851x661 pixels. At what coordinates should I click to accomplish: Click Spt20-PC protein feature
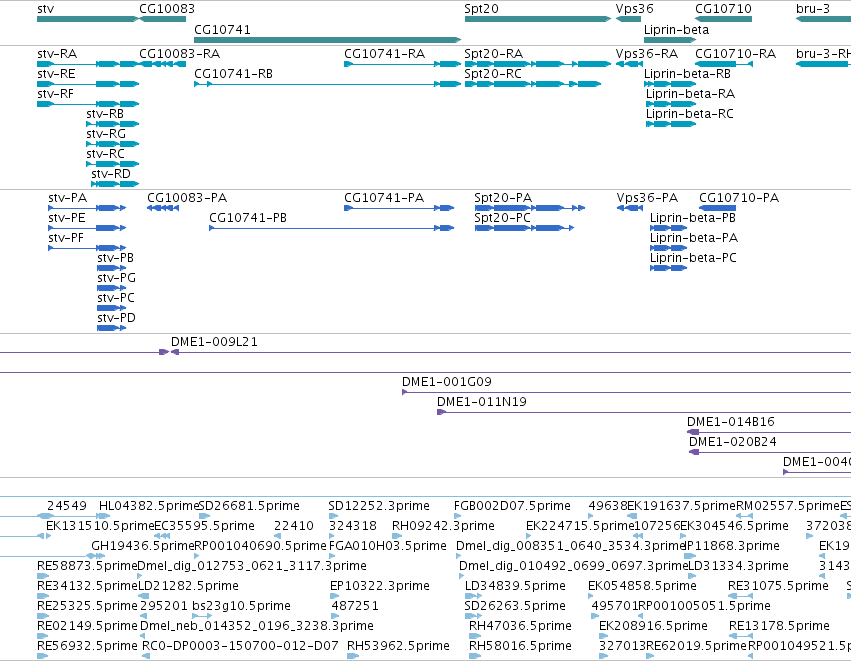tap(524, 228)
